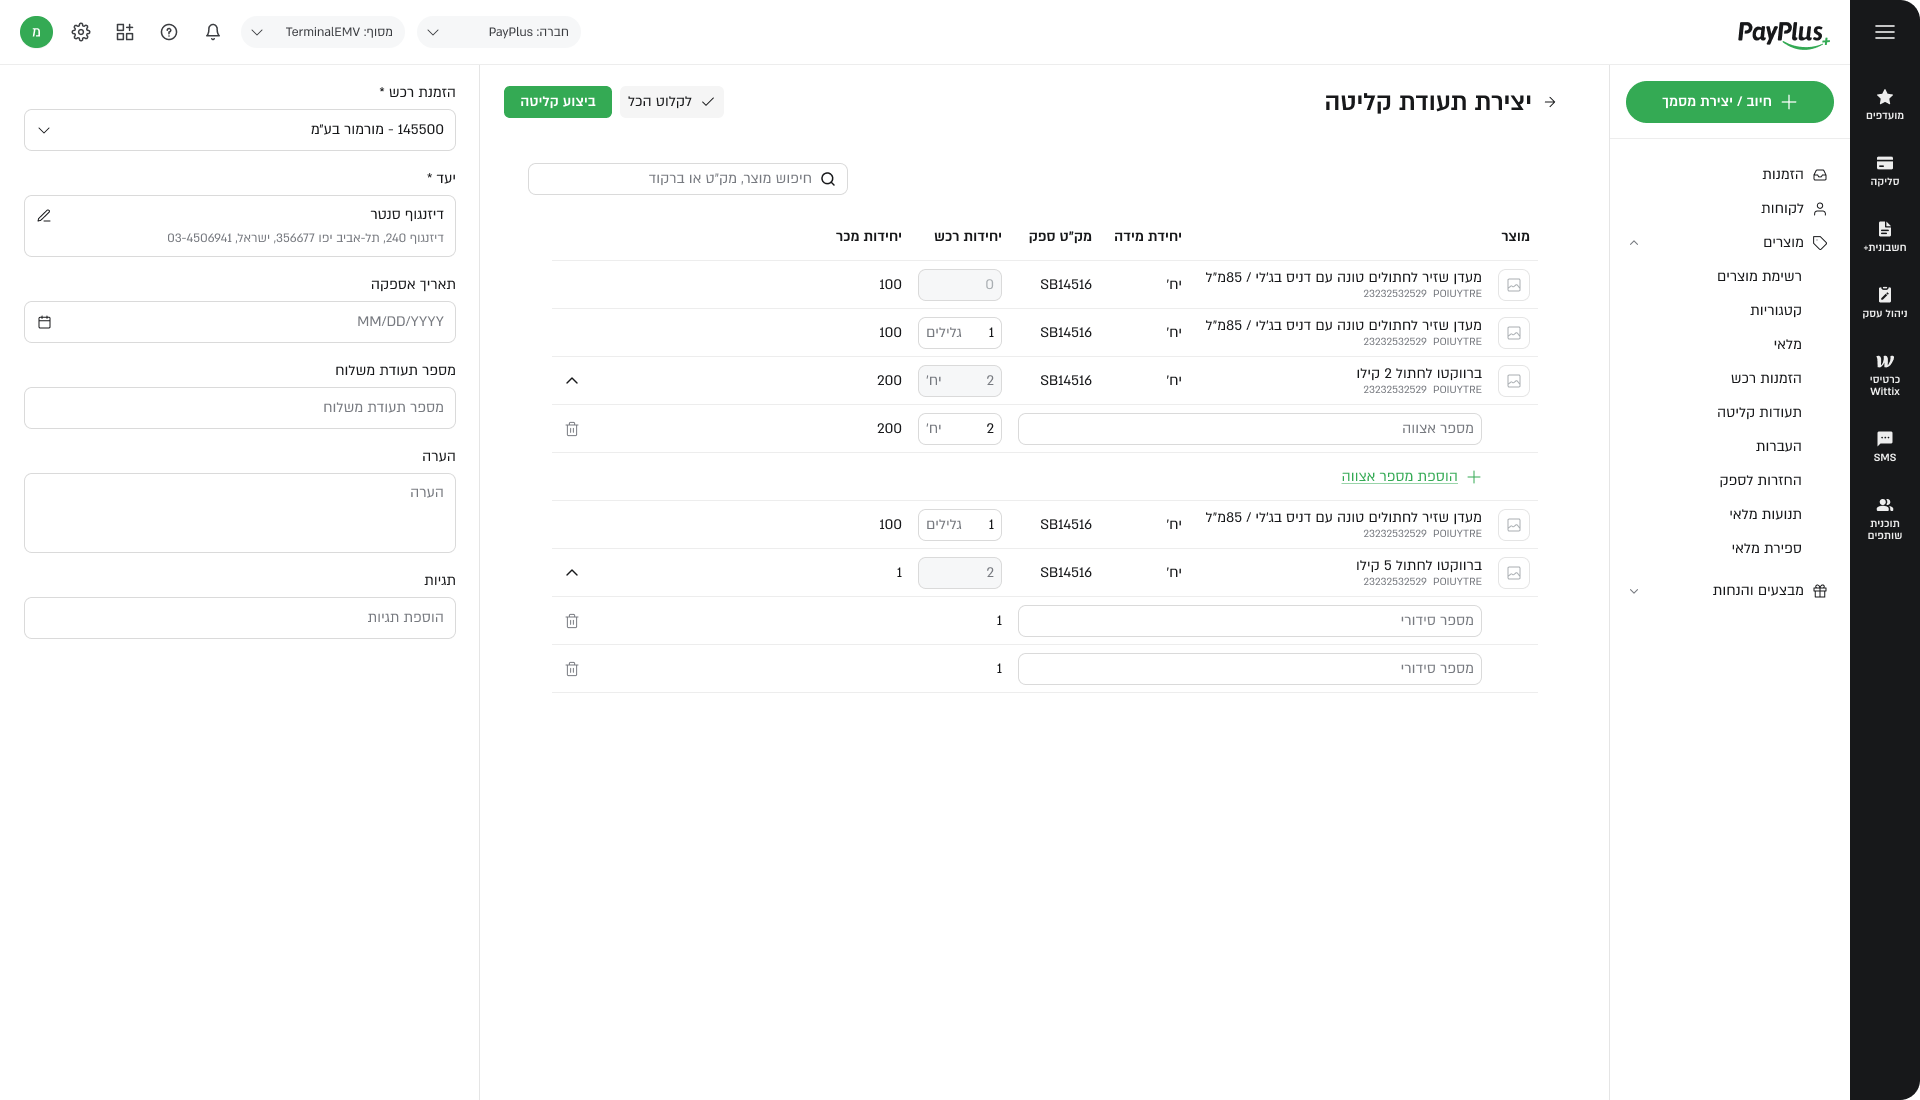Click back arrow next to page title
Viewport: 1920px width, 1100px height.
point(1551,102)
